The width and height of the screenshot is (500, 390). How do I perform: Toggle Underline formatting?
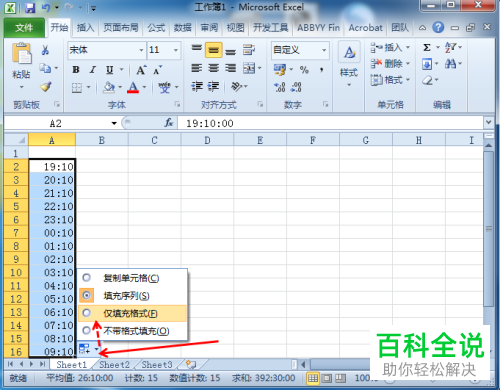click(109, 70)
